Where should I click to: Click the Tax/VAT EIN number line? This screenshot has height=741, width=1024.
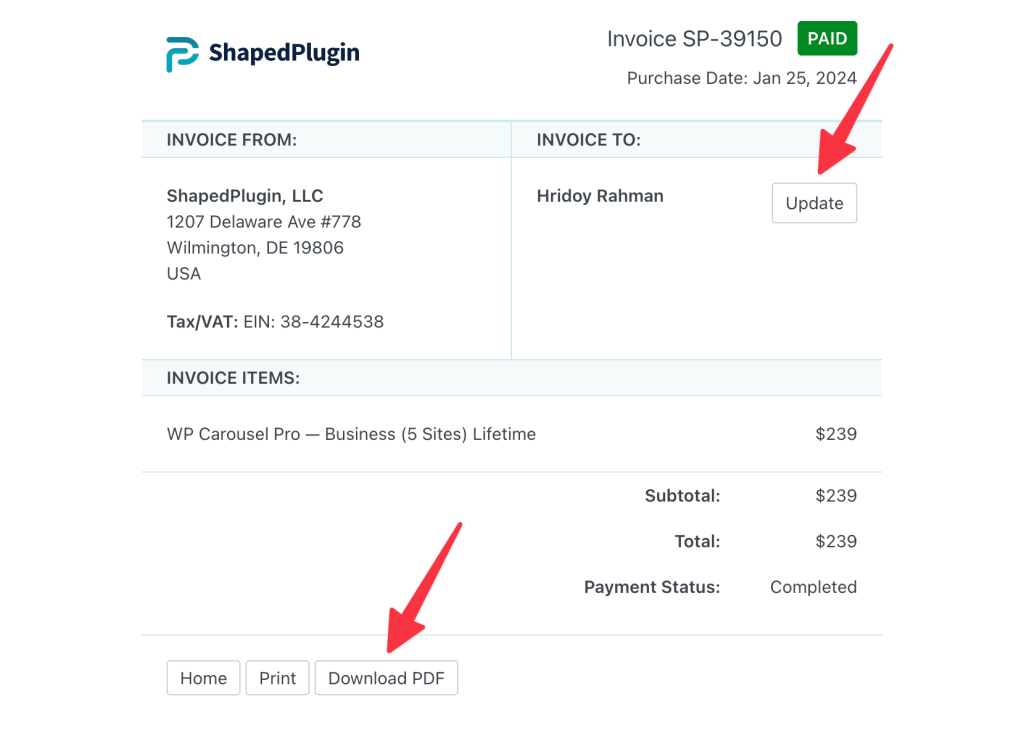275,322
